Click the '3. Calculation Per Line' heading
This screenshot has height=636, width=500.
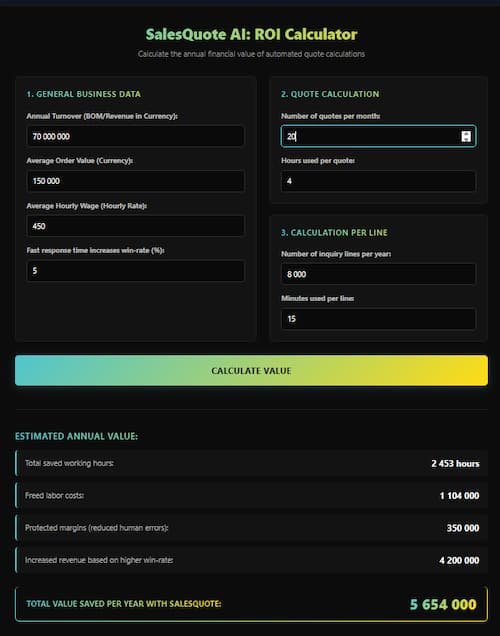pyautogui.click(x=334, y=232)
